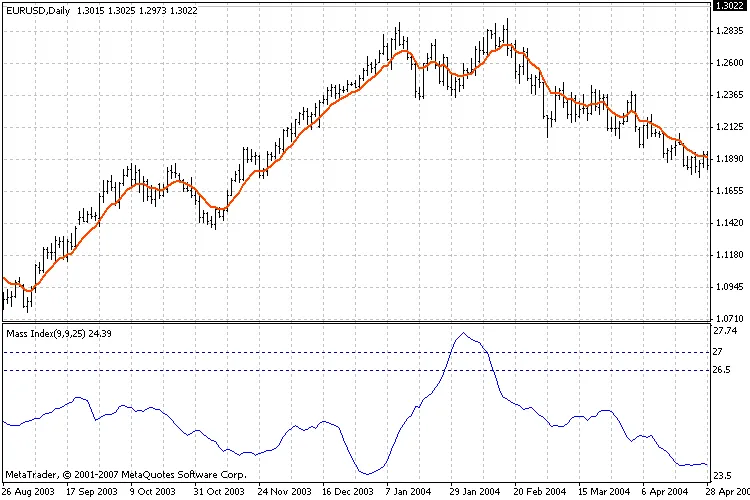Click the 1.0710 price axis label
Image resolution: width=750 pixels, height=500 pixels.
click(x=729, y=318)
